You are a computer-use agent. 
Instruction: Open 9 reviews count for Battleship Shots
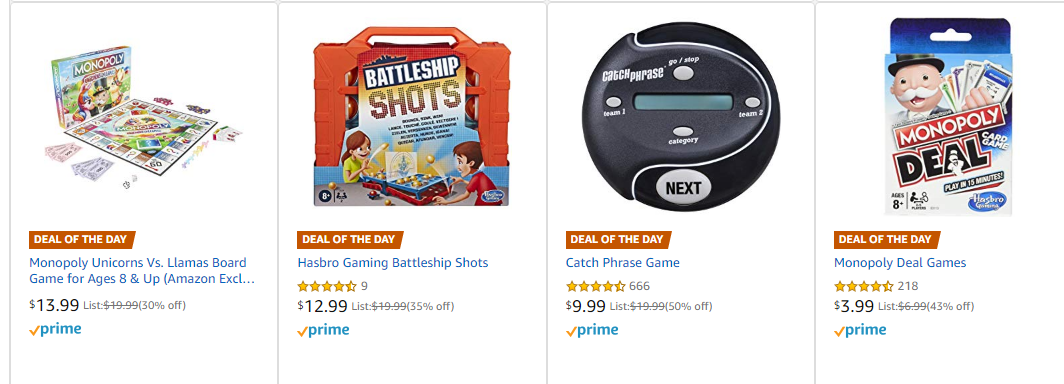pos(364,286)
